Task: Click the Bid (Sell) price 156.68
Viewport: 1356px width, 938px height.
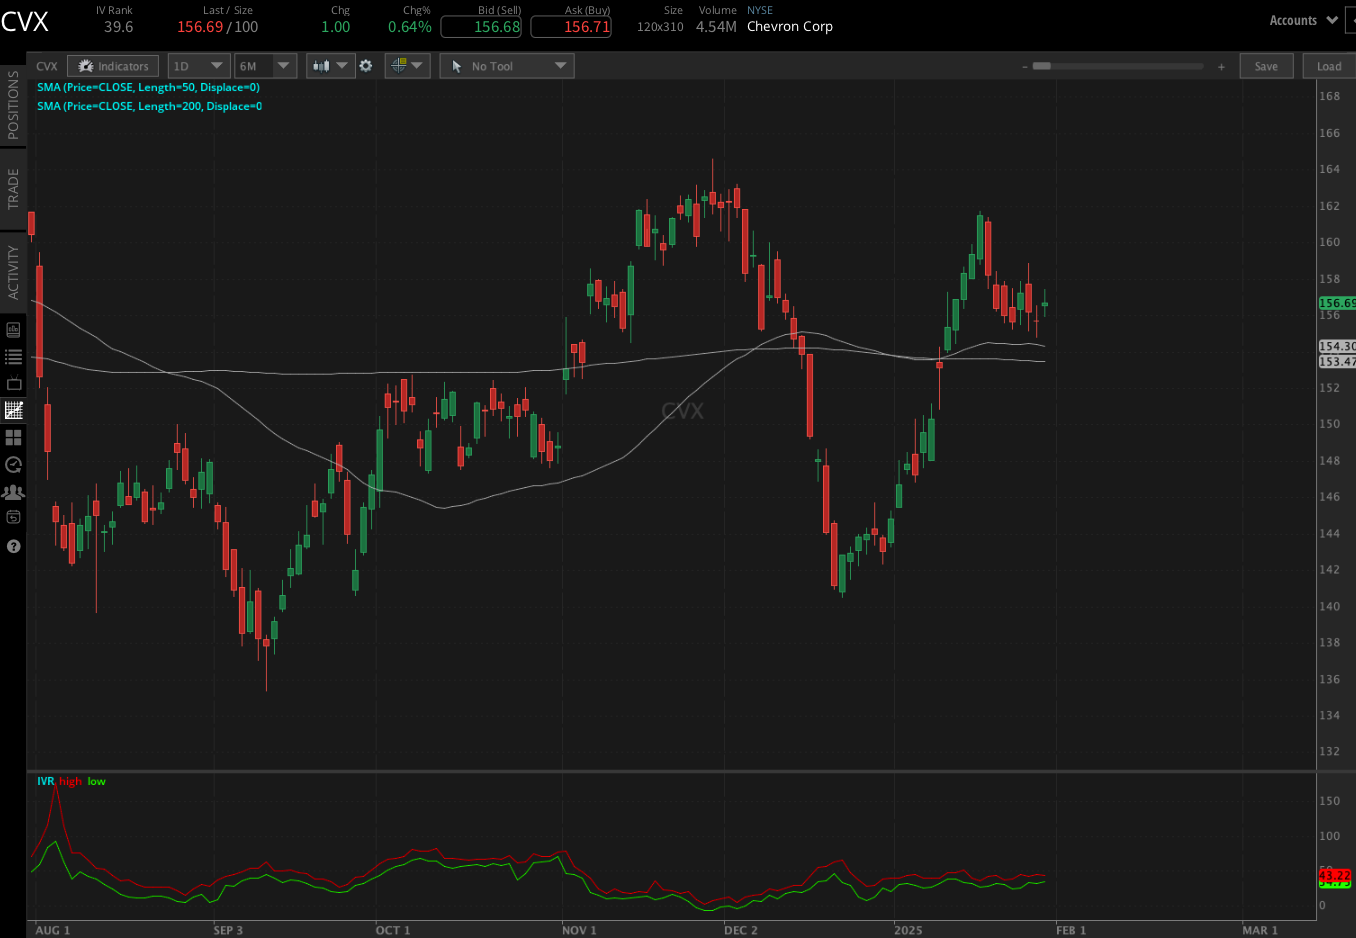Action: click(481, 27)
